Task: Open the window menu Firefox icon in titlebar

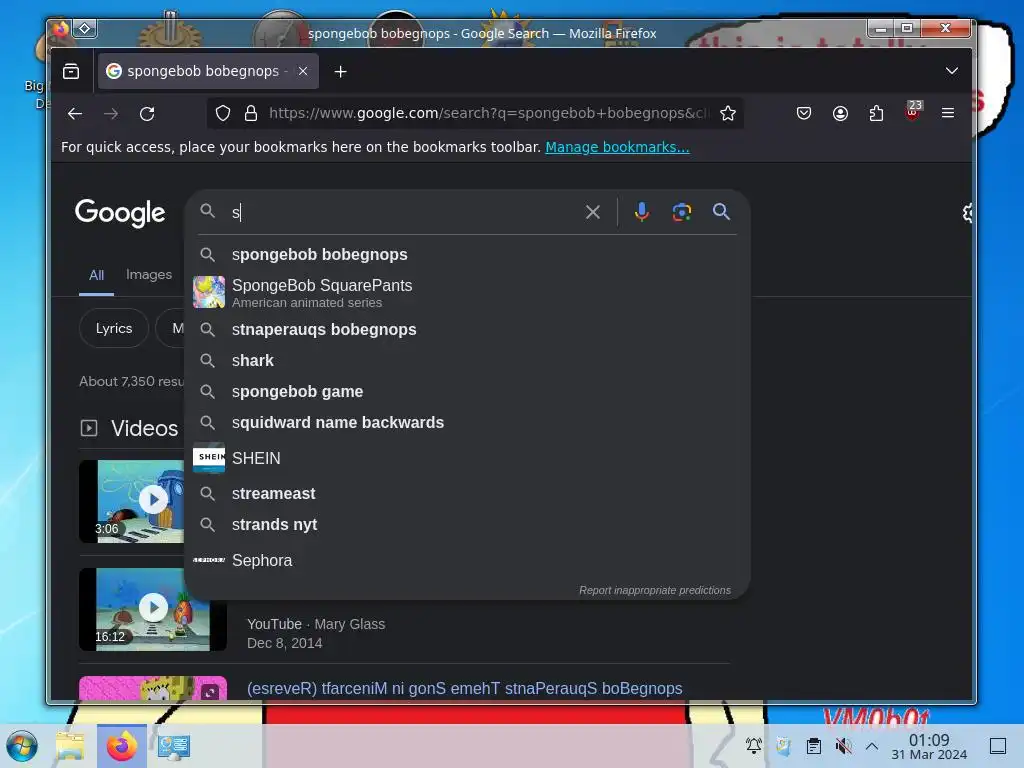Action: coord(61,29)
